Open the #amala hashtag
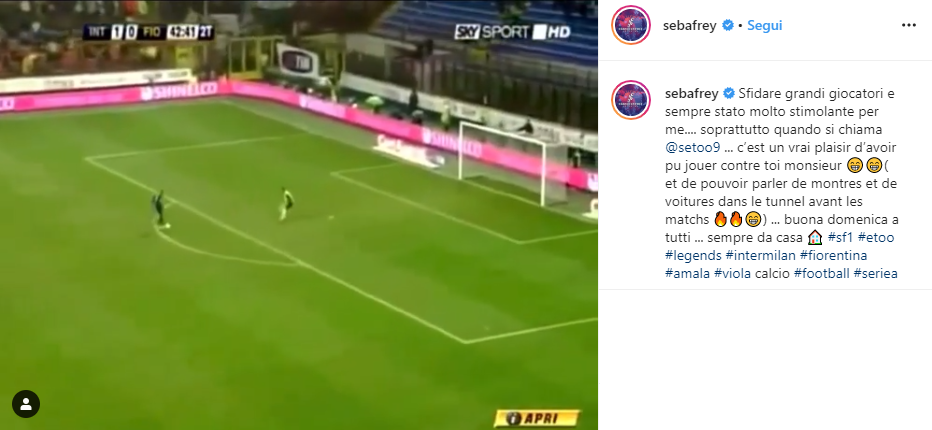 click(687, 274)
